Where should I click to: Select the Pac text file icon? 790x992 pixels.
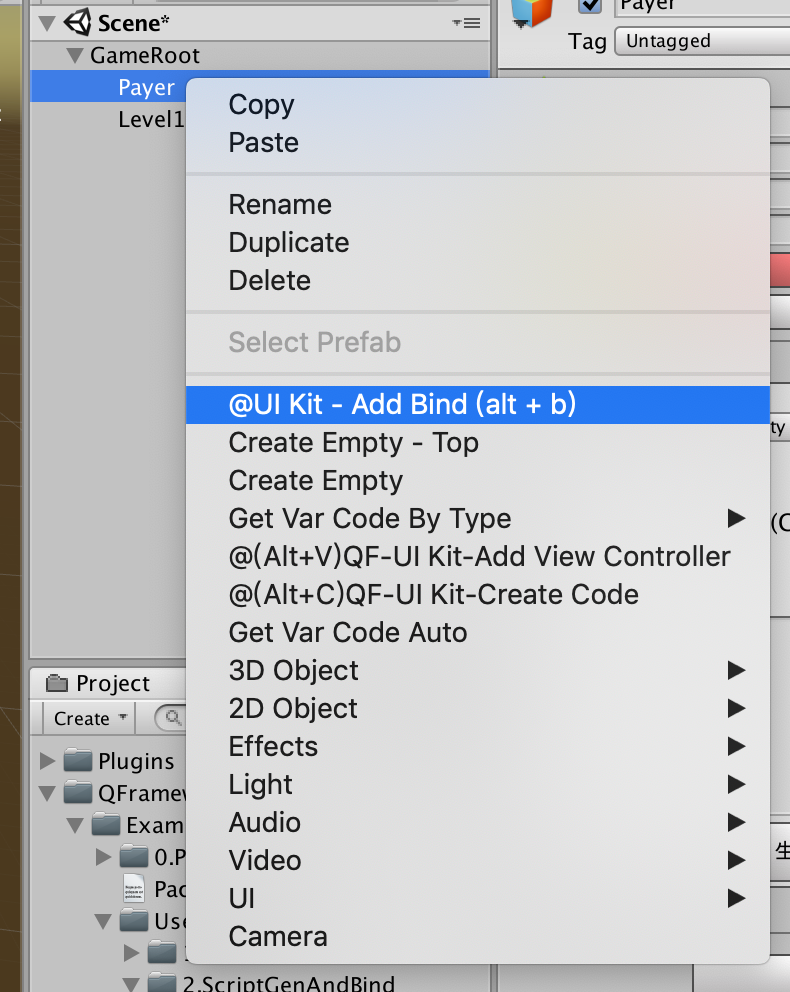pyautogui.click(x=133, y=888)
